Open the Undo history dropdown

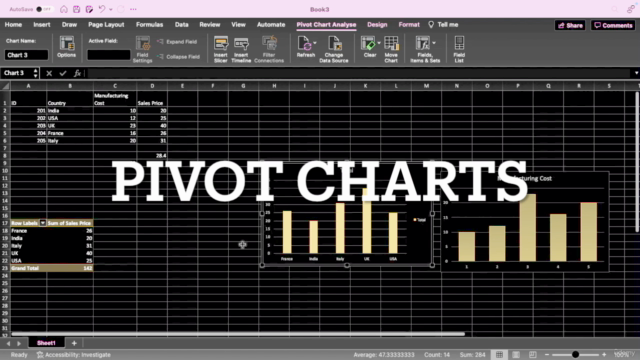click(x=111, y=9)
